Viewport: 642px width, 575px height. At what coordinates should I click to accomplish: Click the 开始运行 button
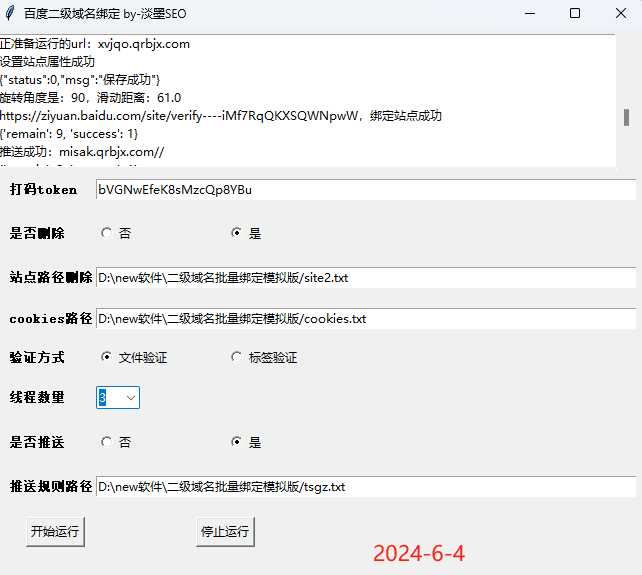55,532
